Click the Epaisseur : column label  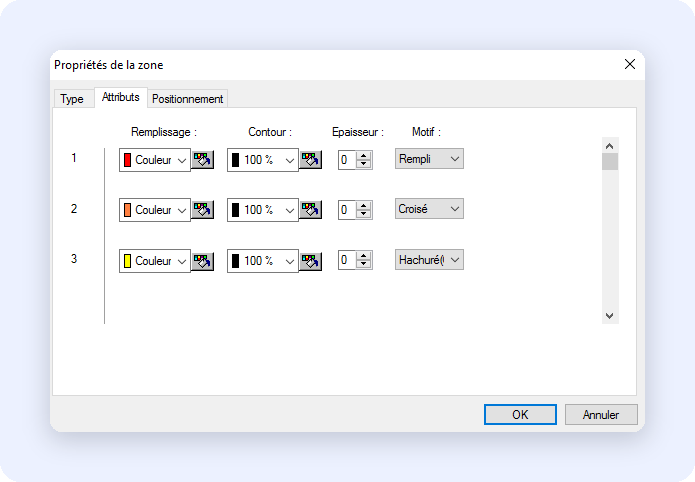(x=358, y=132)
